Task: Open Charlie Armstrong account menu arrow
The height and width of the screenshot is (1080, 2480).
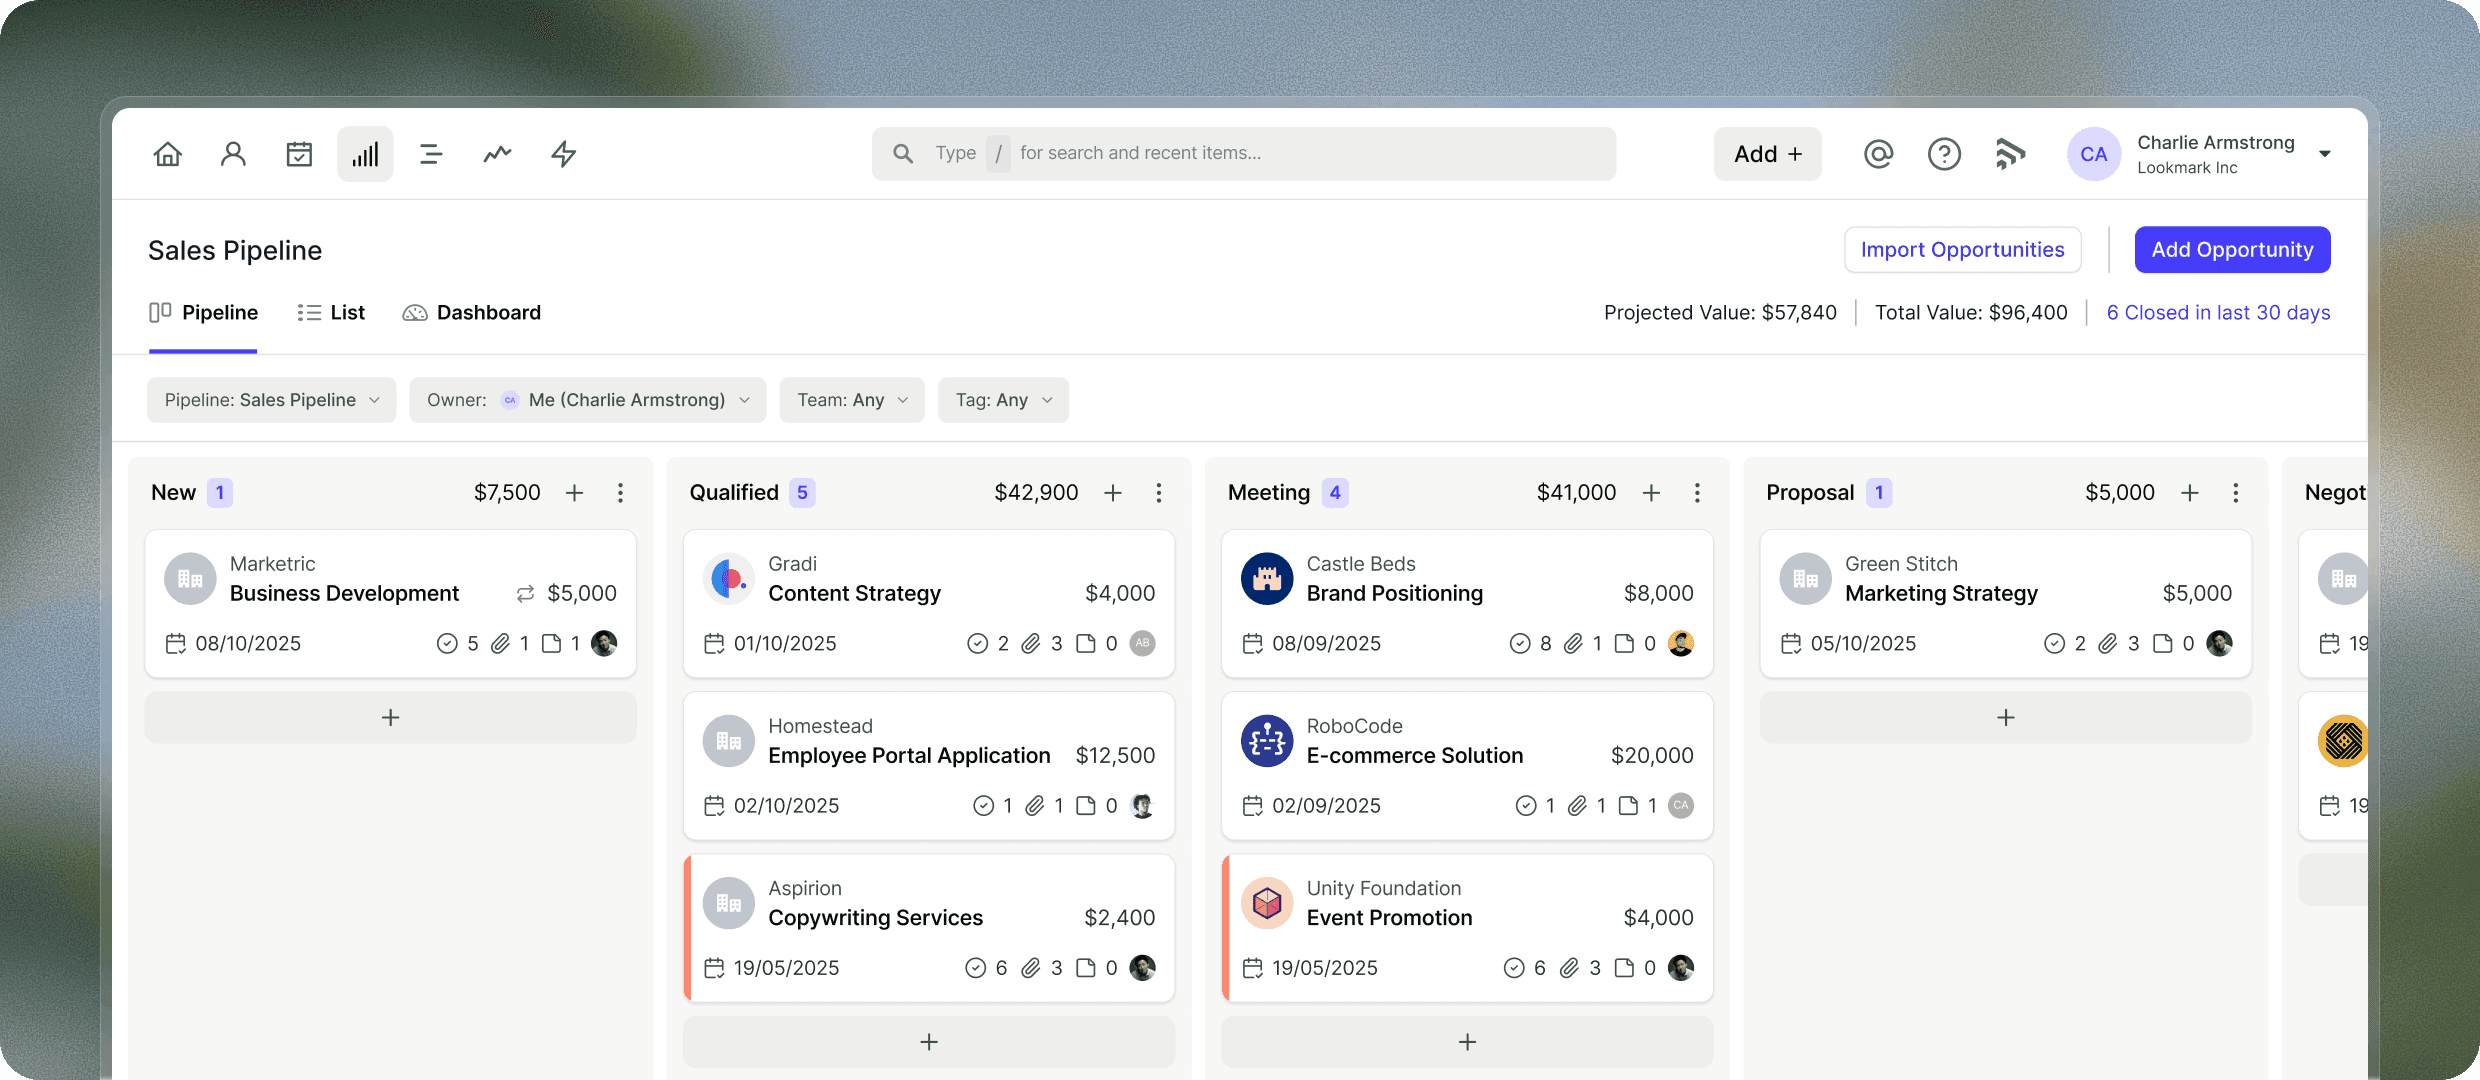Action: point(2325,154)
